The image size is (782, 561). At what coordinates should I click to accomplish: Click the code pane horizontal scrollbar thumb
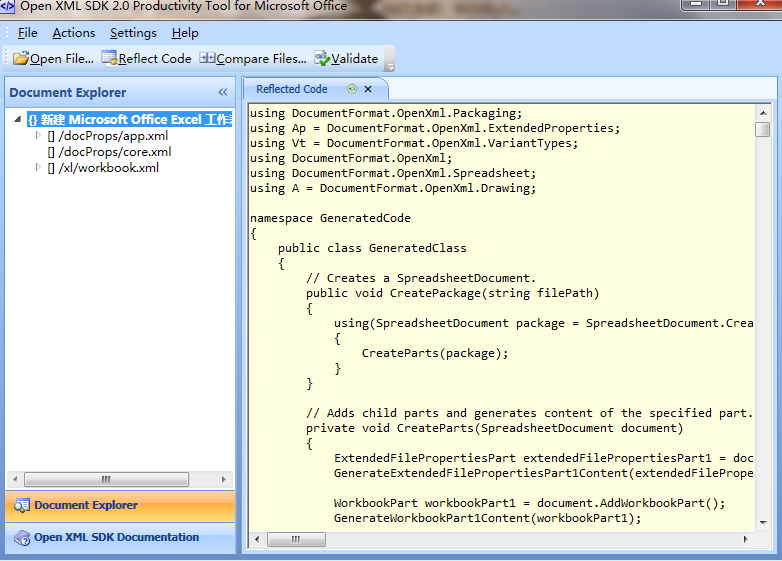(297, 540)
